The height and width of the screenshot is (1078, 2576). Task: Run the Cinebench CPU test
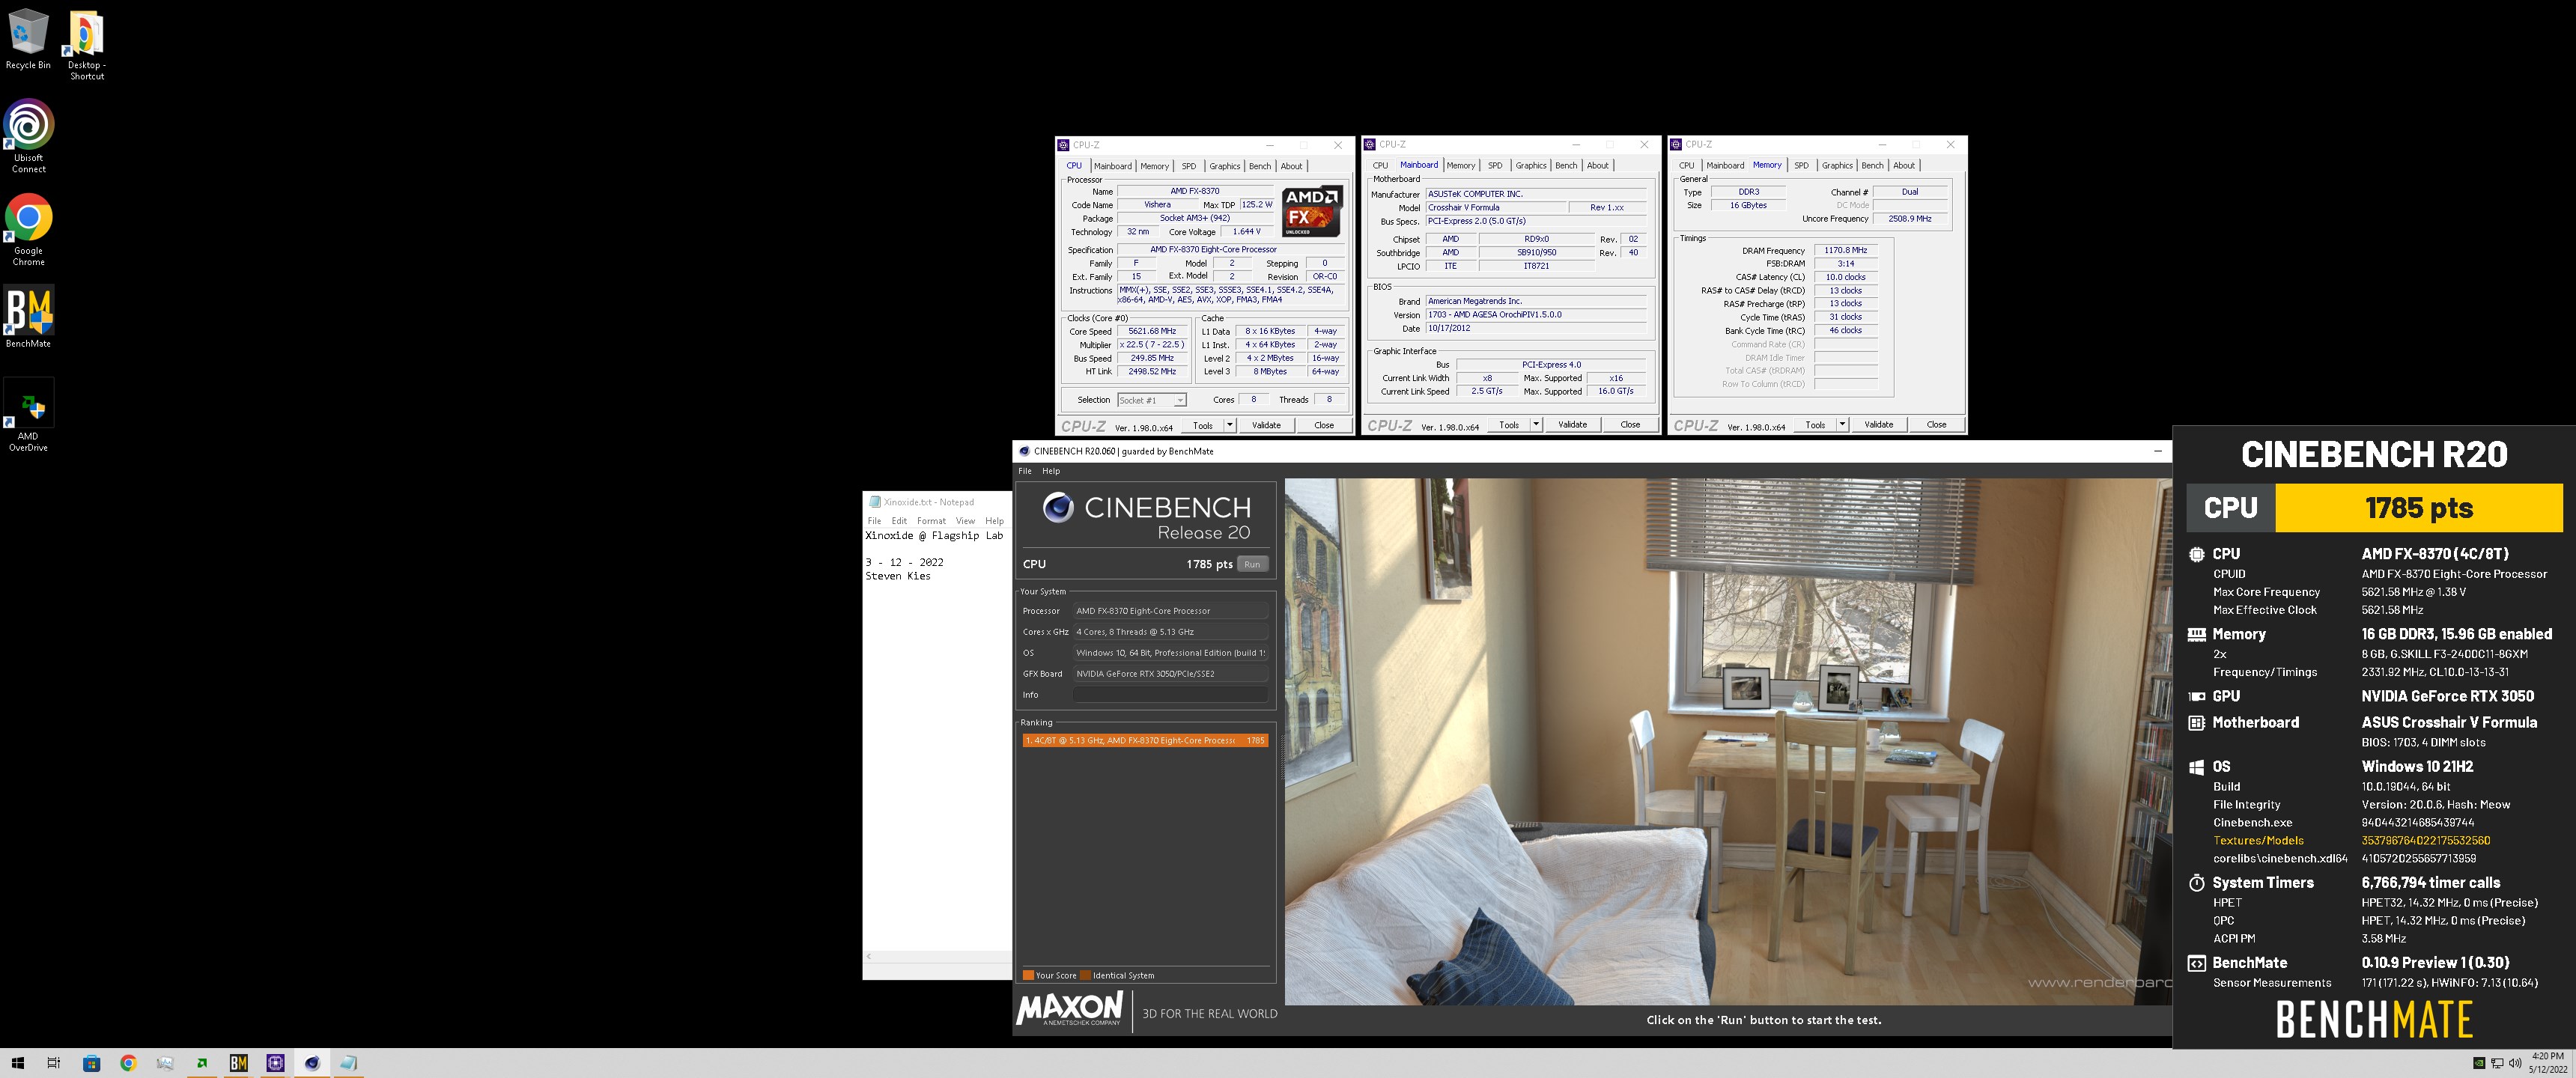pos(1252,564)
